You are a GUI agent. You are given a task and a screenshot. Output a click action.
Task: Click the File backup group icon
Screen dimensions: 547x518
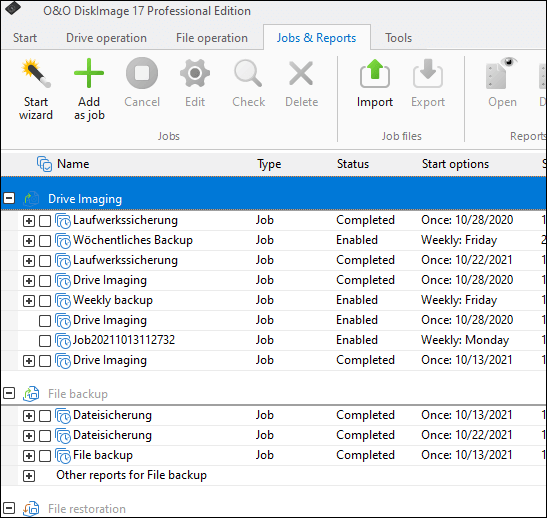click(x=31, y=394)
